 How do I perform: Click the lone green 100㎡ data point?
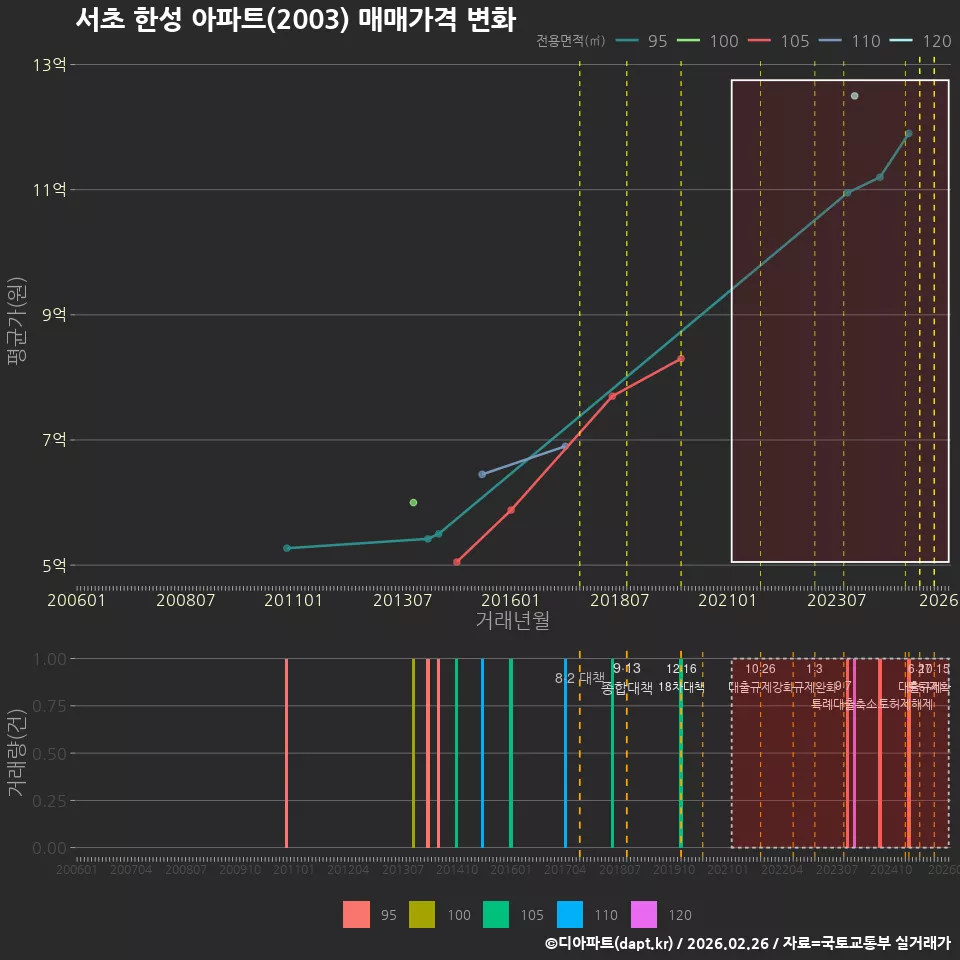pos(413,503)
